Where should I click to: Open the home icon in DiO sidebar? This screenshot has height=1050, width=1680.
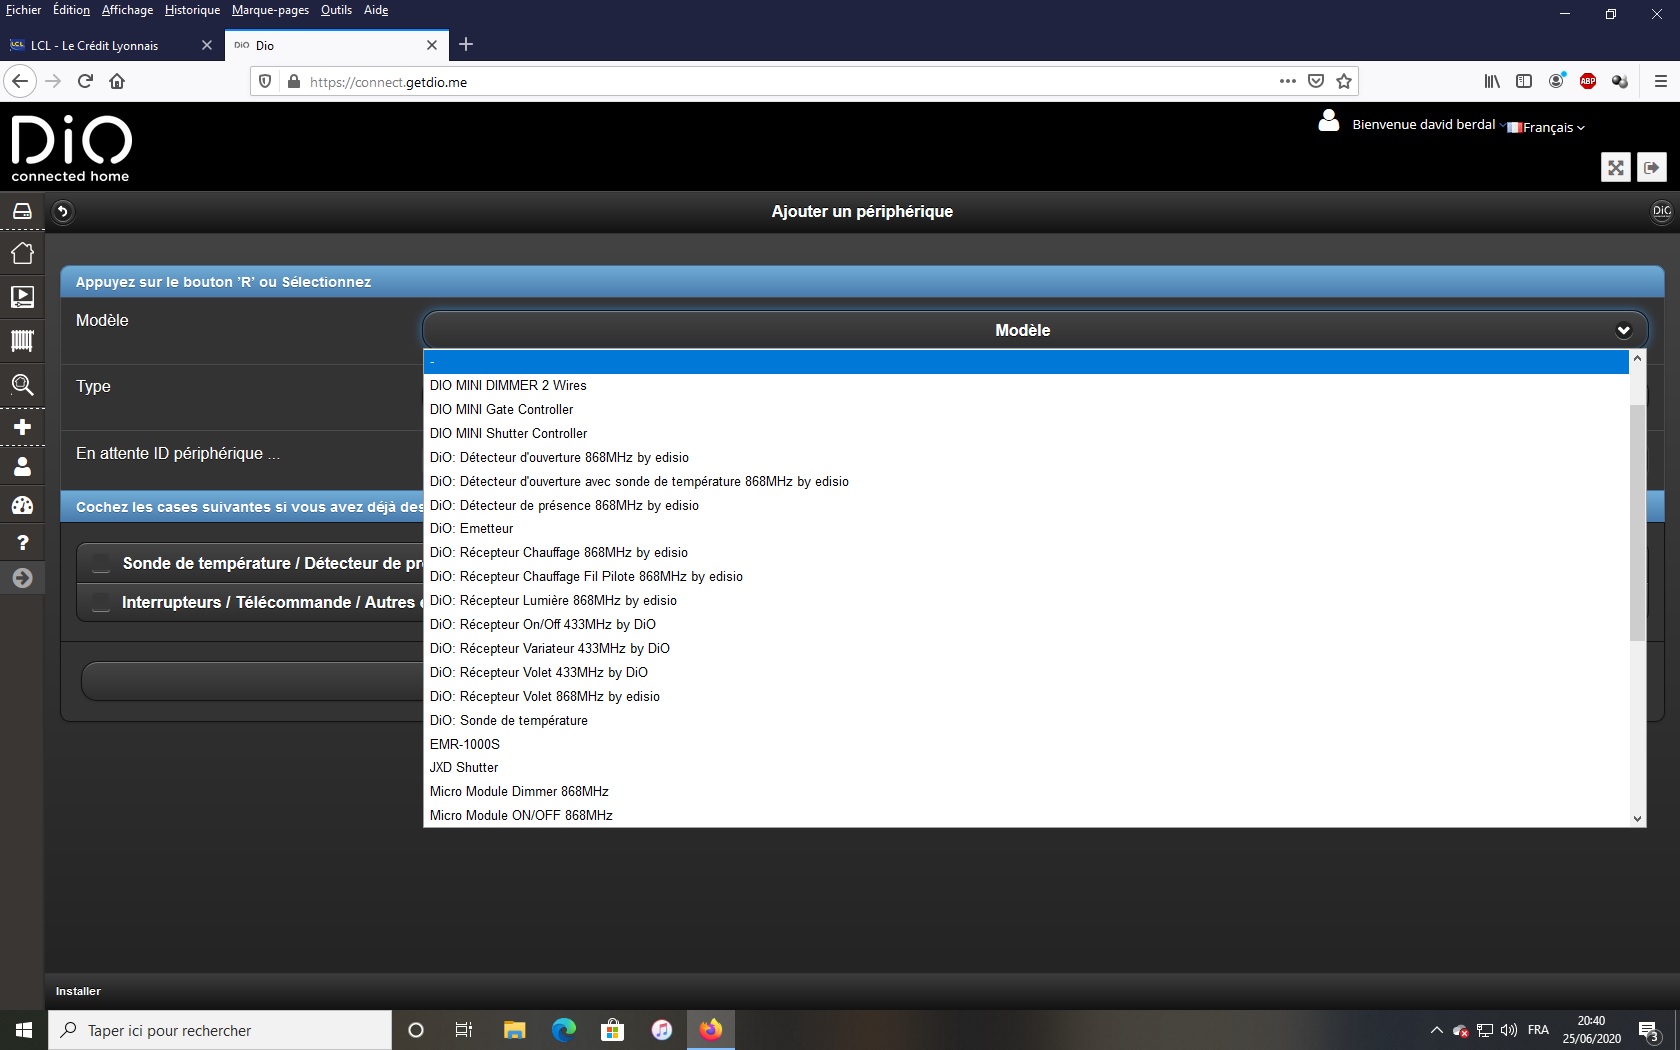(22, 253)
